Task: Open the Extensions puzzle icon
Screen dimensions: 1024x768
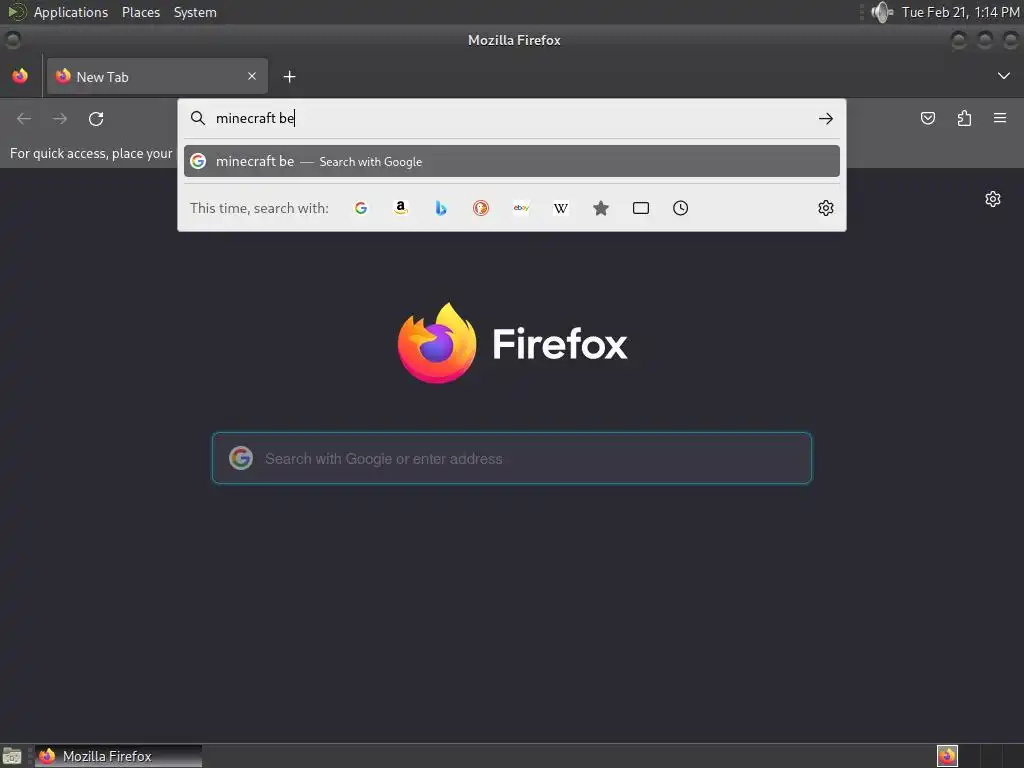Action: pos(964,118)
